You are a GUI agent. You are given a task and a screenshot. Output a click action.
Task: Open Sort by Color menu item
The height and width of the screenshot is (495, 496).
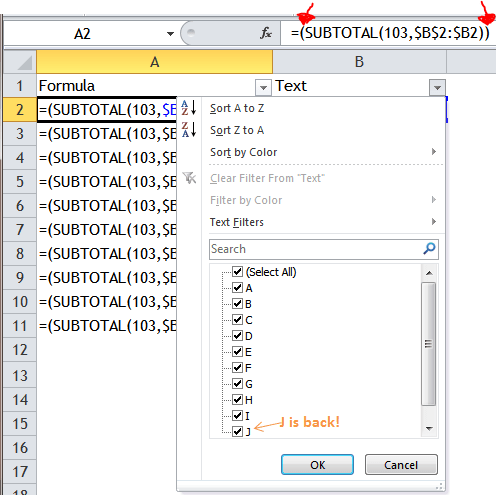pos(243,152)
